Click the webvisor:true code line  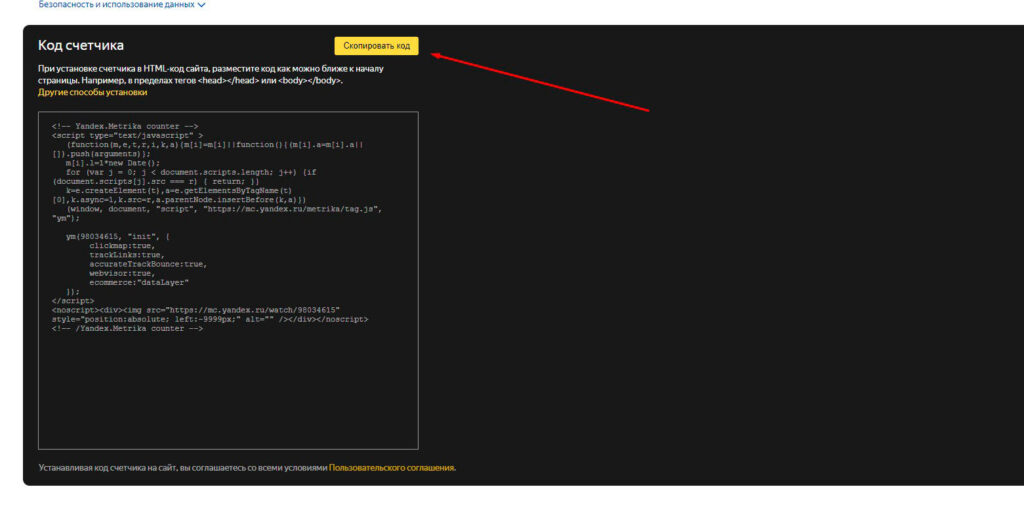coord(122,273)
